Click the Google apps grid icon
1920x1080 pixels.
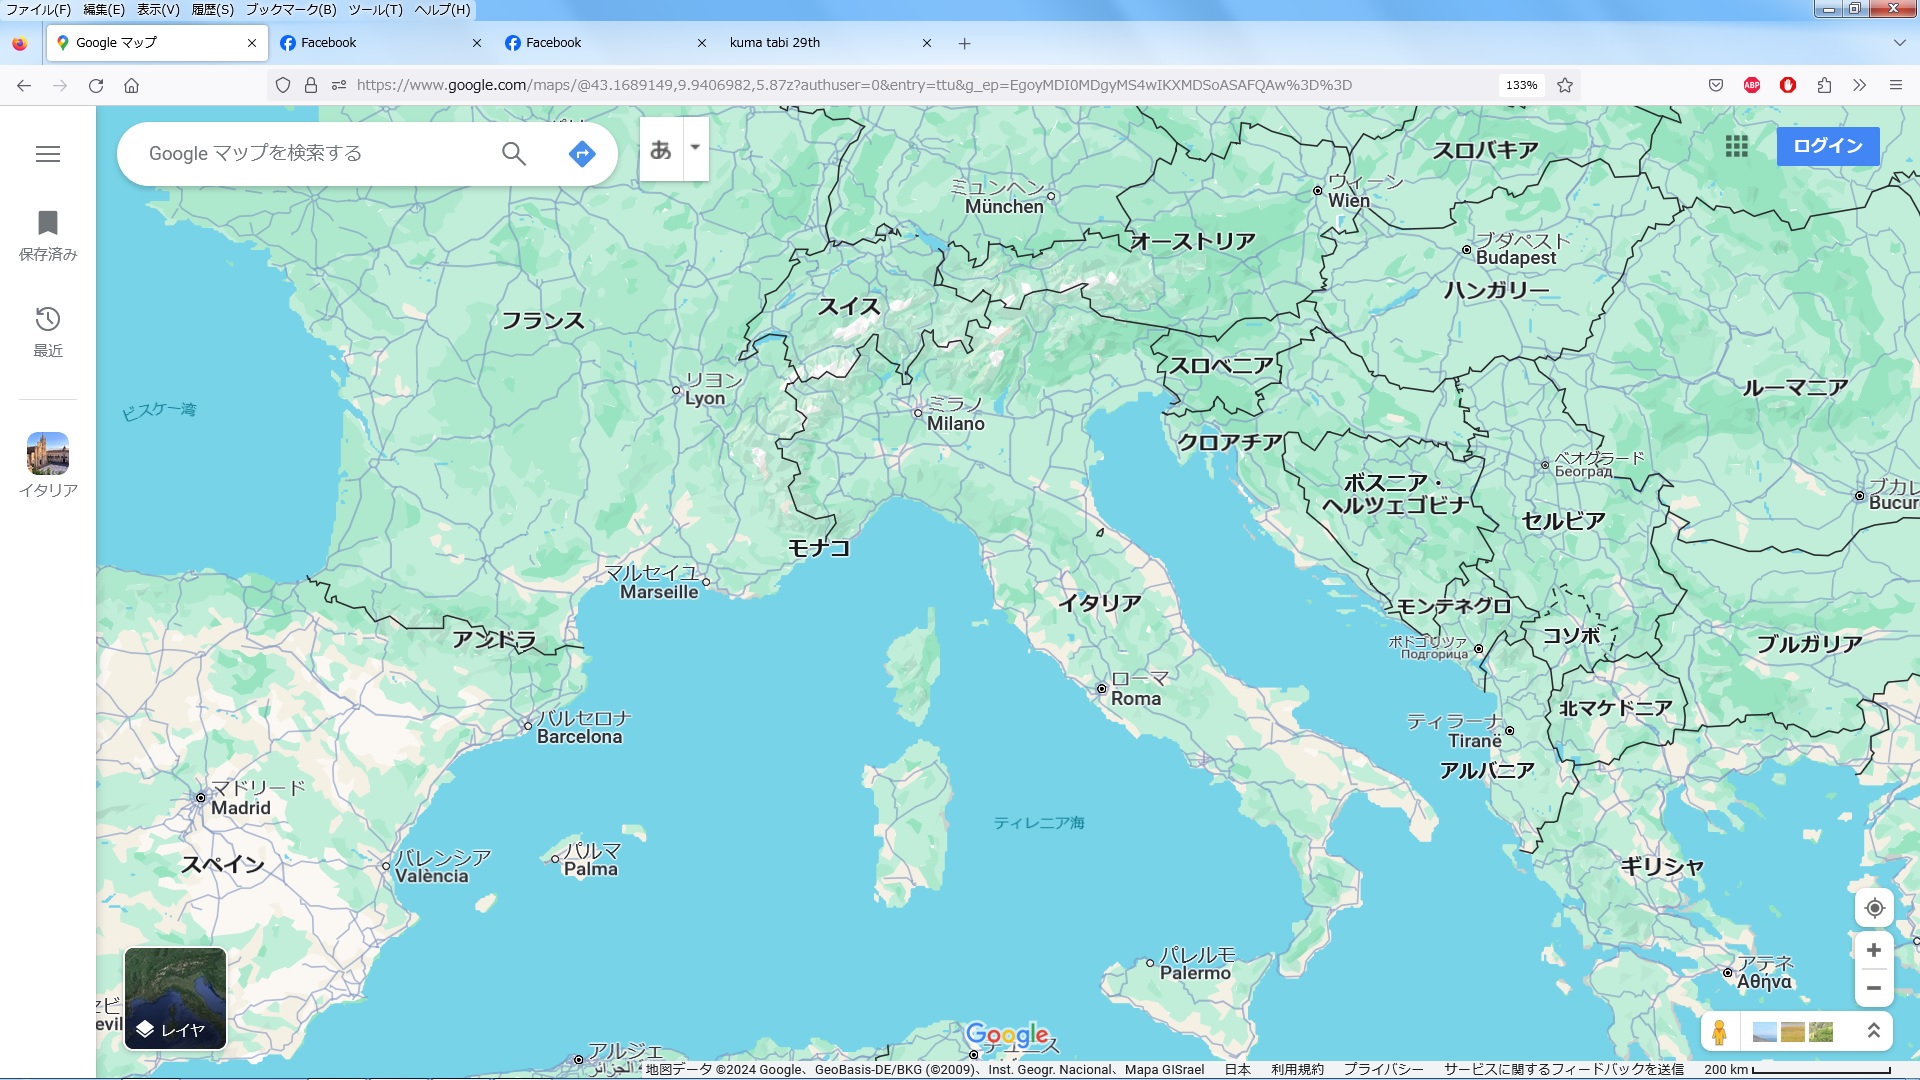point(1736,146)
